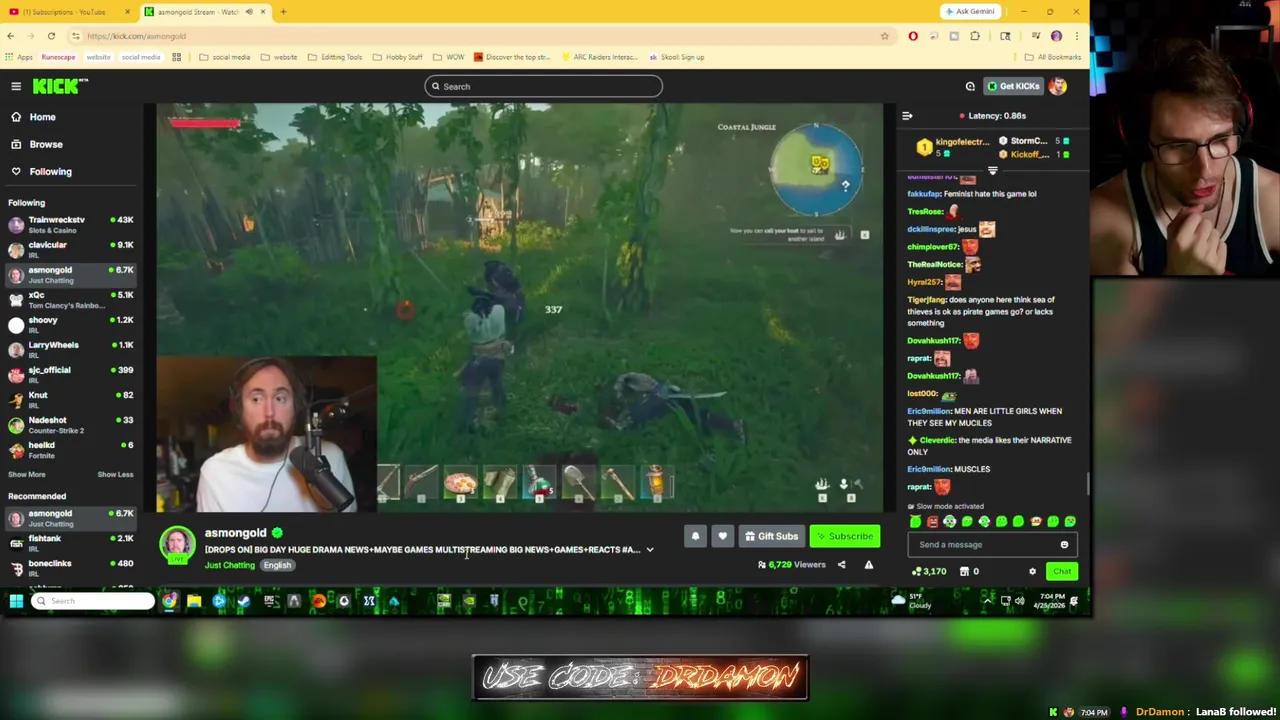Select the first green emote in chat bar
Image resolution: width=1280 pixels, height=720 pixels.
[x=915, y=521]
